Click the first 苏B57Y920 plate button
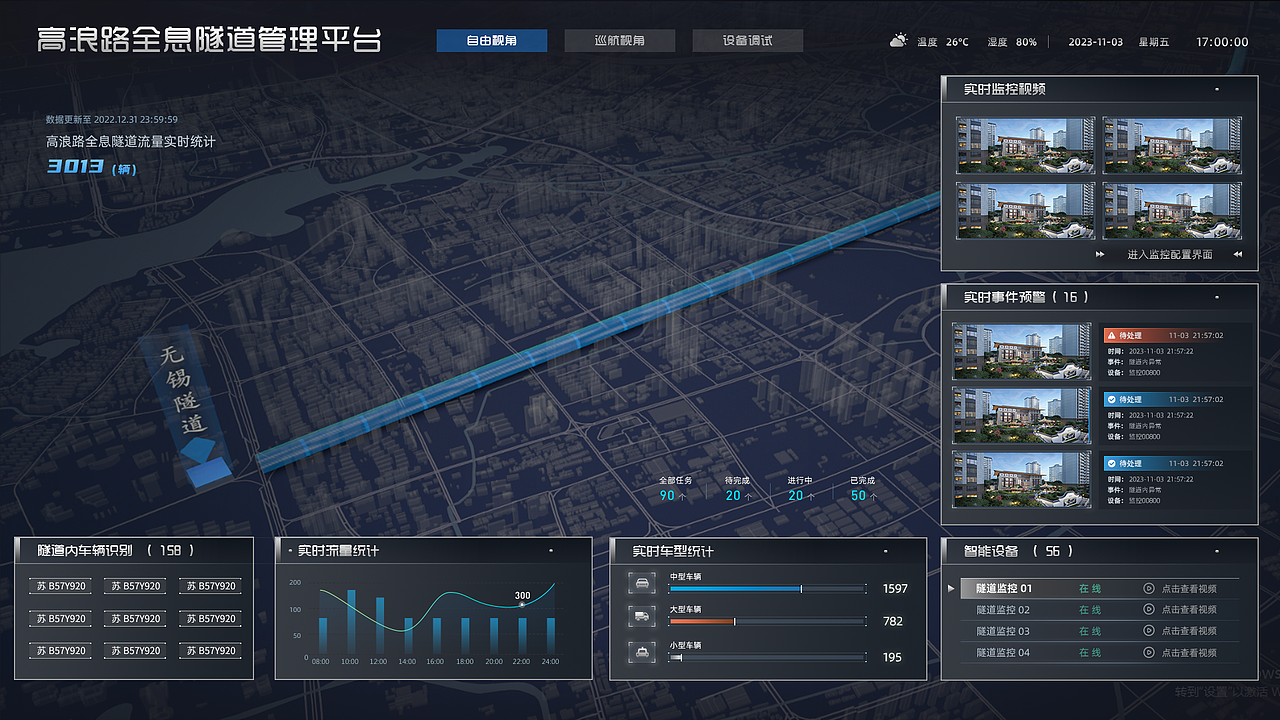Image resolution: width=1280 pixels, height=720 pixels. coord(59,586)
